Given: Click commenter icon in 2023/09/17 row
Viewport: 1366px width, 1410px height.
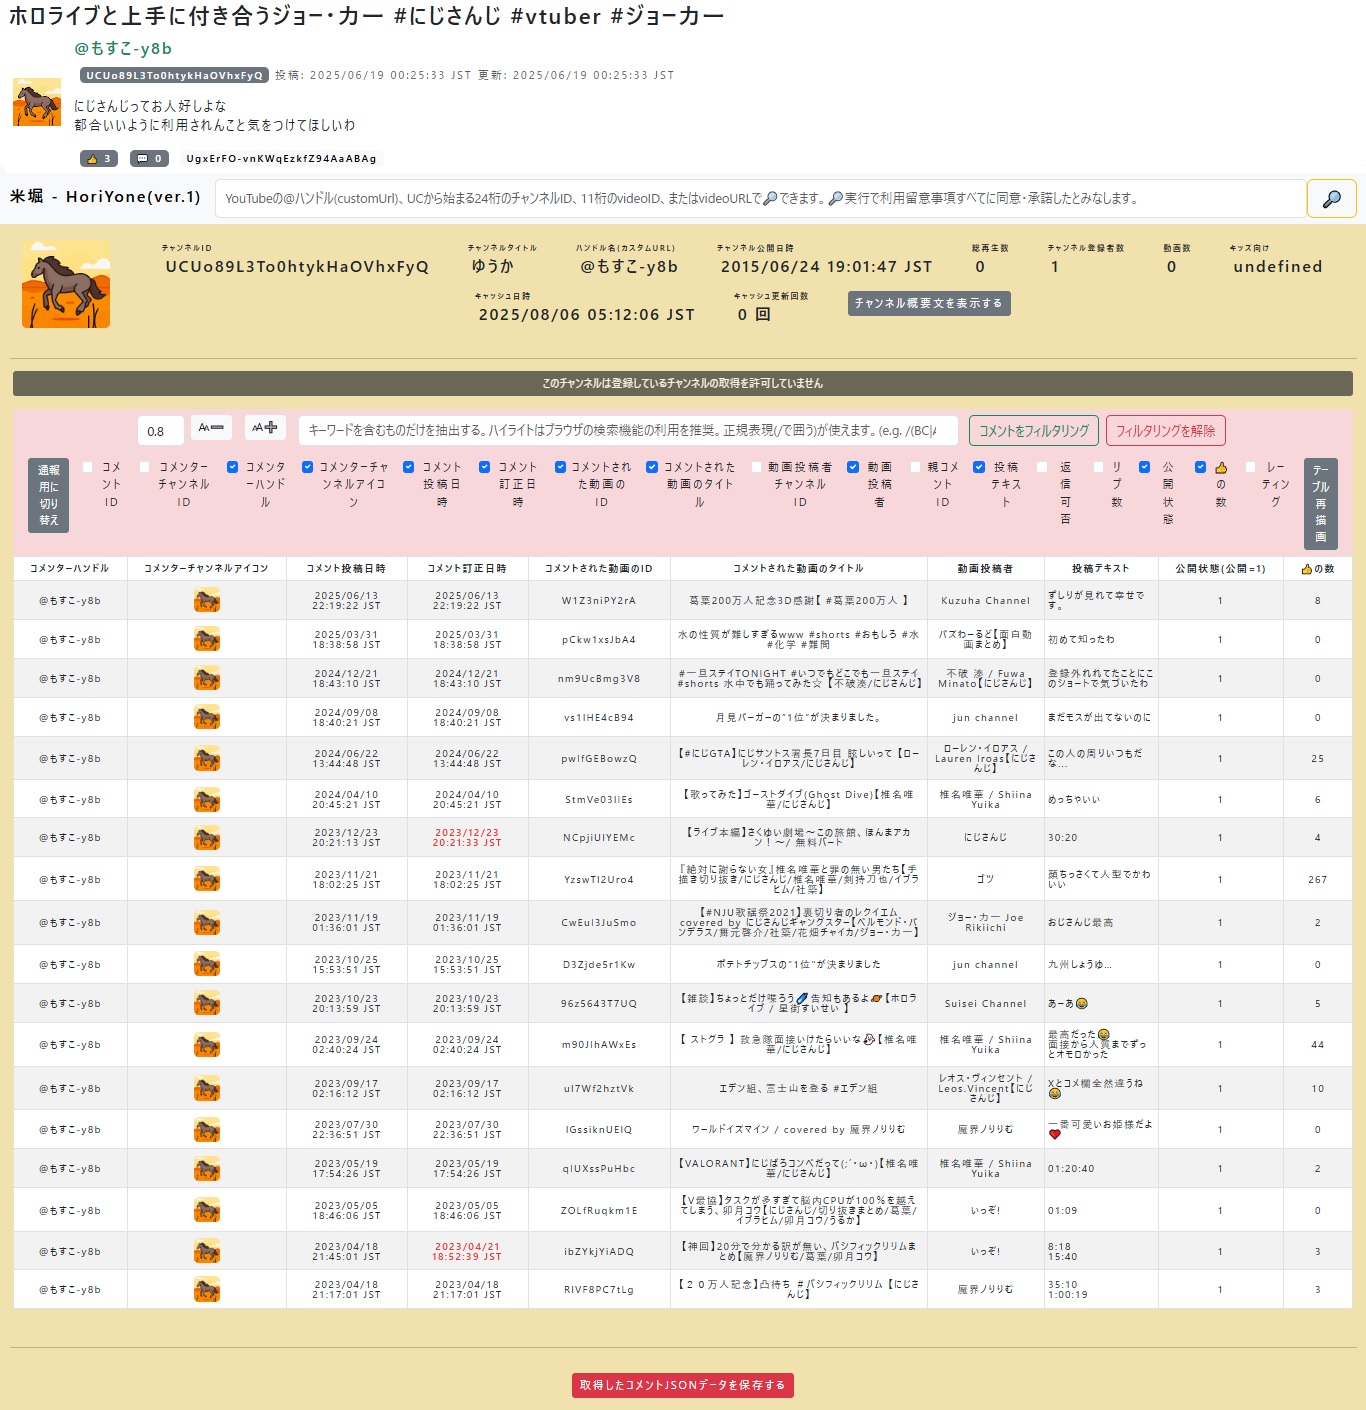Looking at the screenshot, I should [207, 1088].
